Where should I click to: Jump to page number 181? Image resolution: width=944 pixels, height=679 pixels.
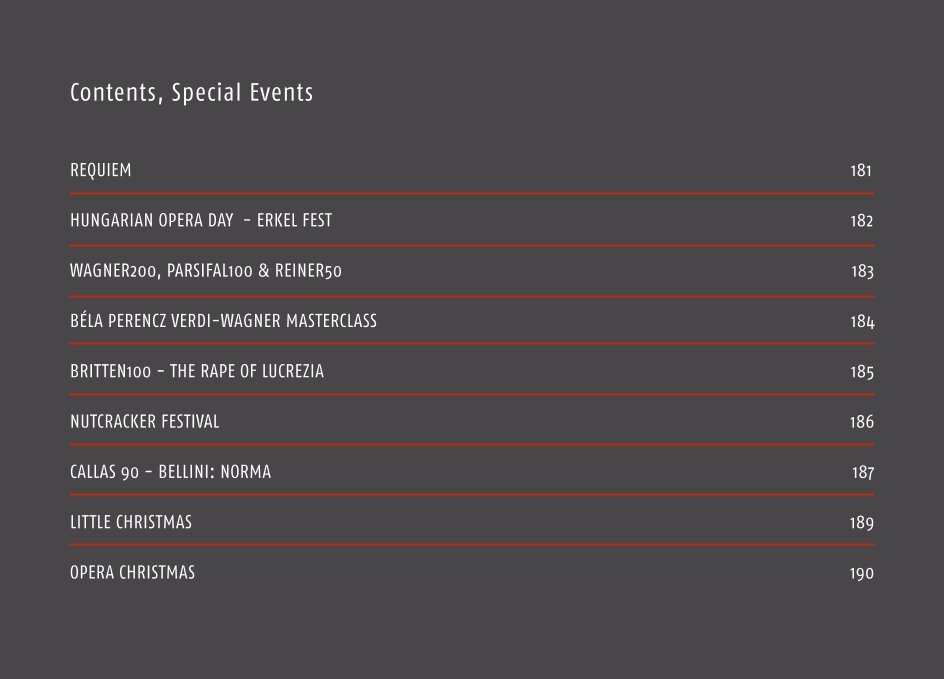(861, 170)
